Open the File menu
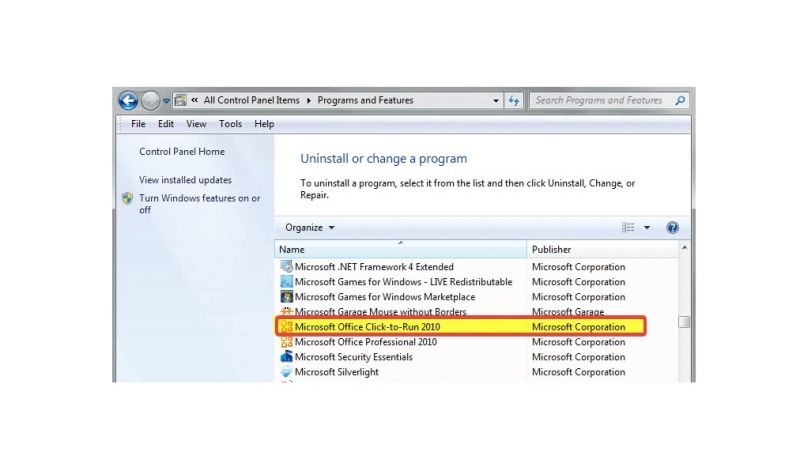The image size is (800, 450). (138, 124)
